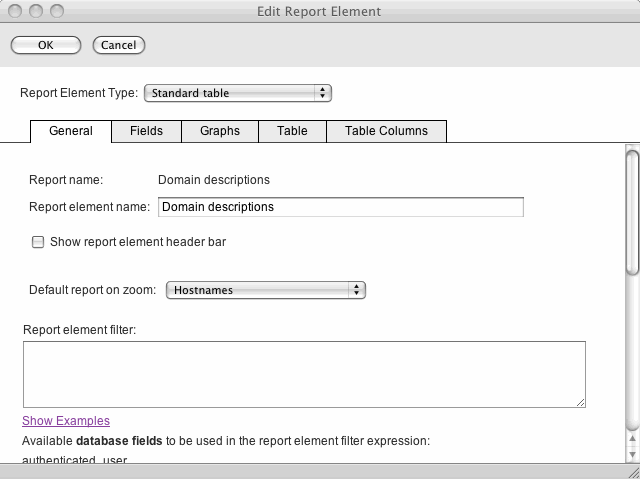The image size is (640, 479).
Task: Enable Show report element header bar checkbox
Action: [38, 242]
